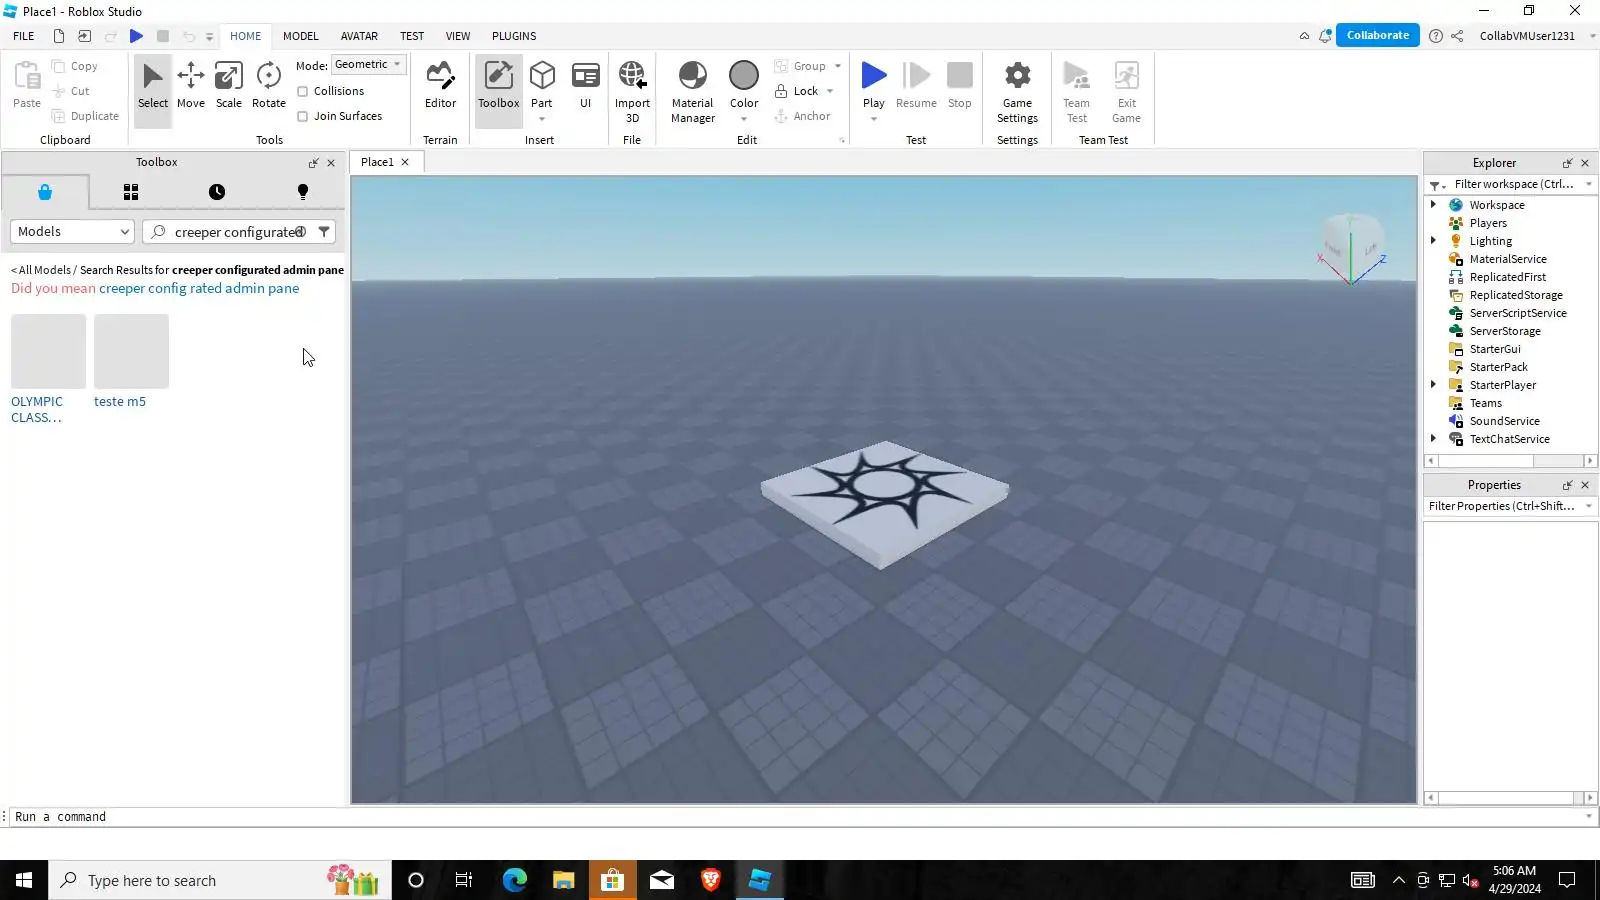
Task: Click the view orientation cube gizmo
Action: [1352, 248]
